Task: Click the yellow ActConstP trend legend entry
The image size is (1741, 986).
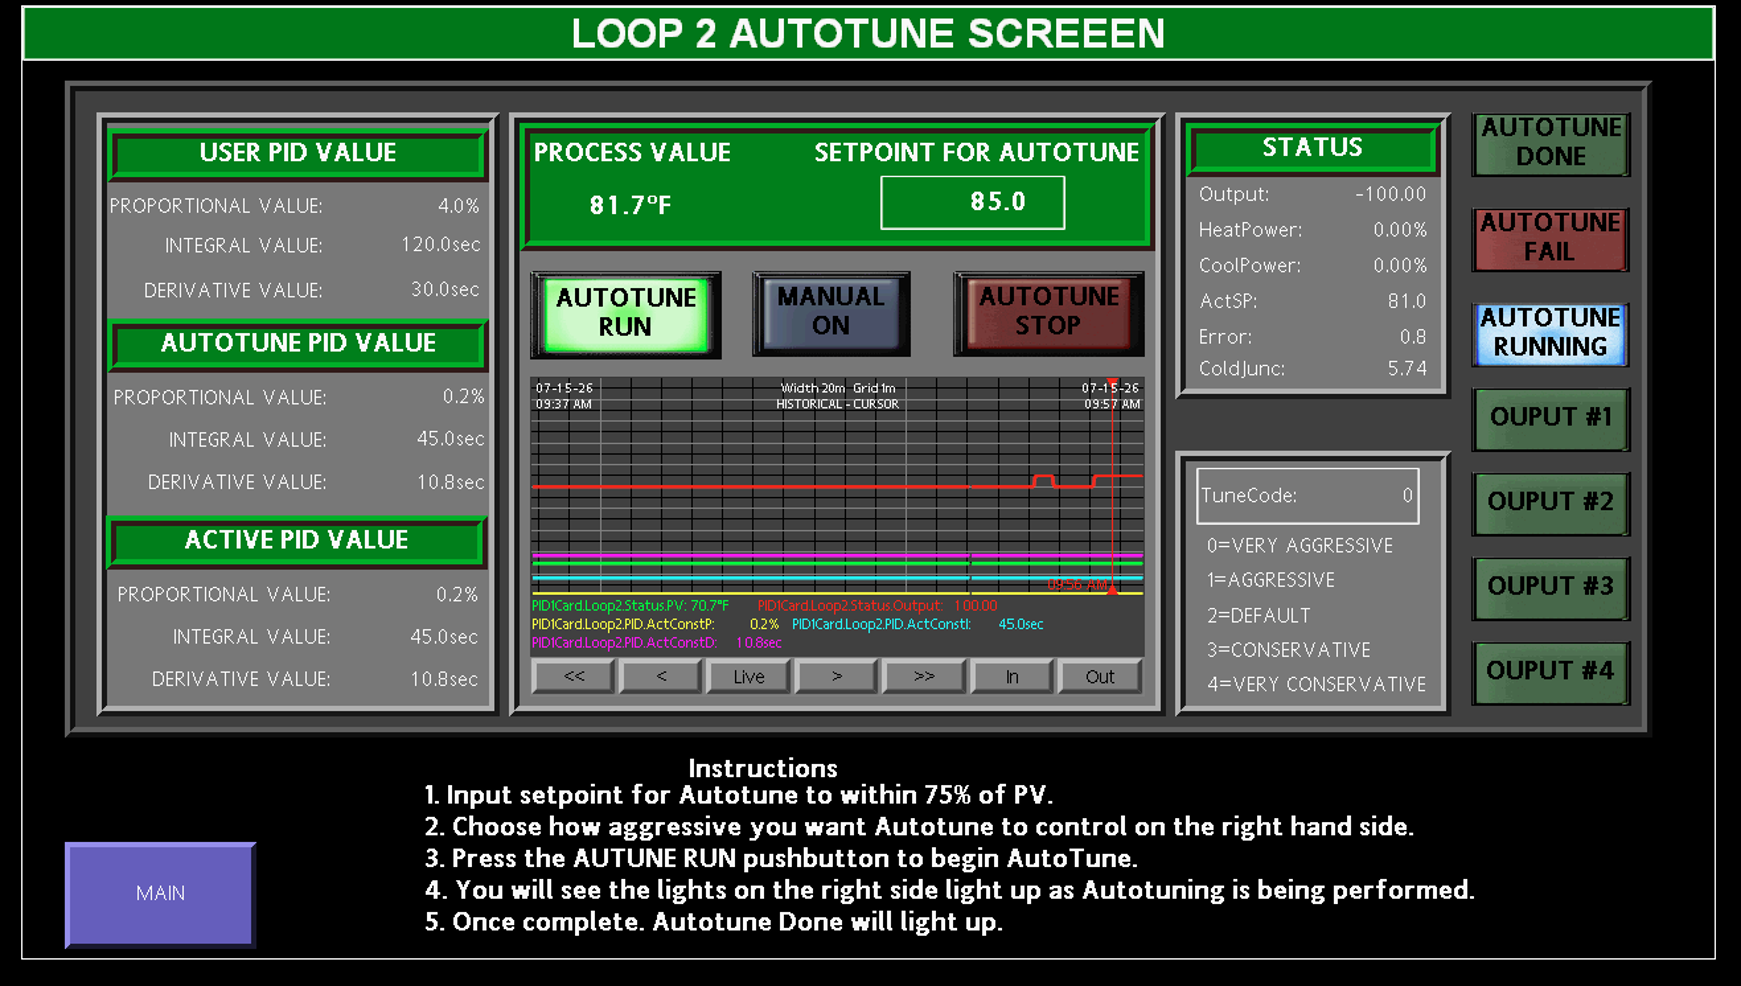Action: (x=655, y=624)
